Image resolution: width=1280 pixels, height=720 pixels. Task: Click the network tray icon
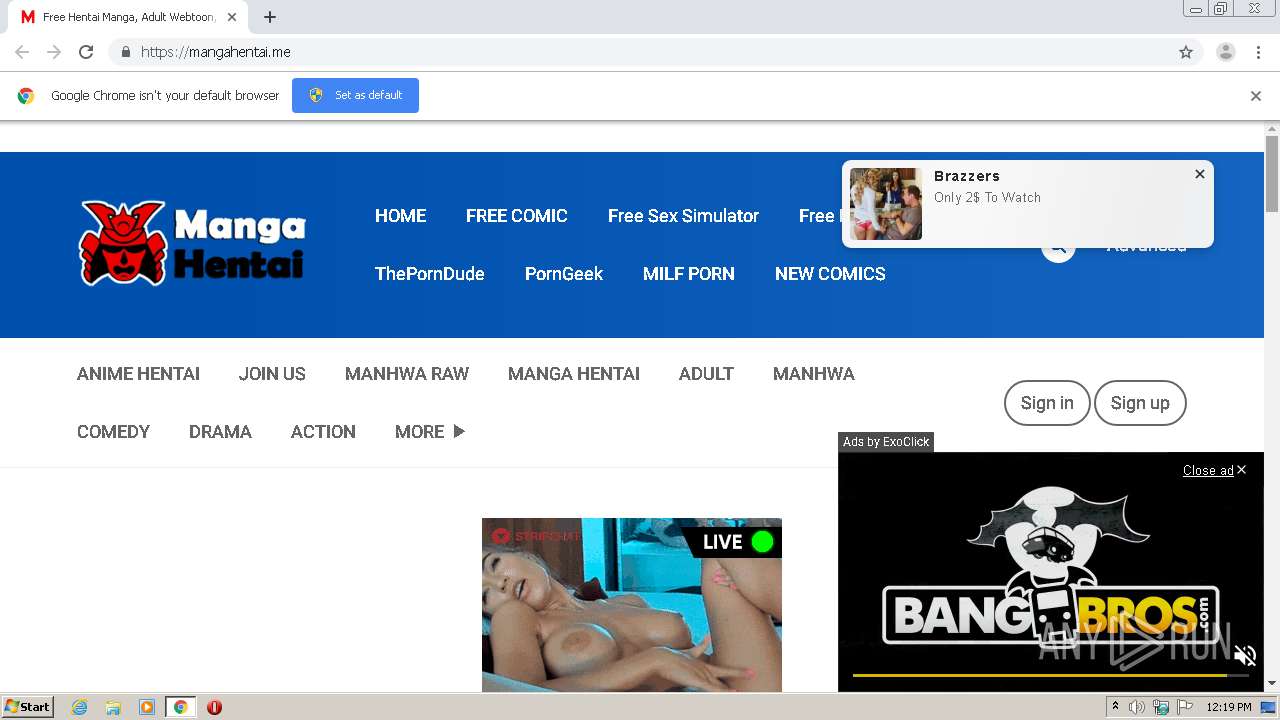click(1161, 707)
